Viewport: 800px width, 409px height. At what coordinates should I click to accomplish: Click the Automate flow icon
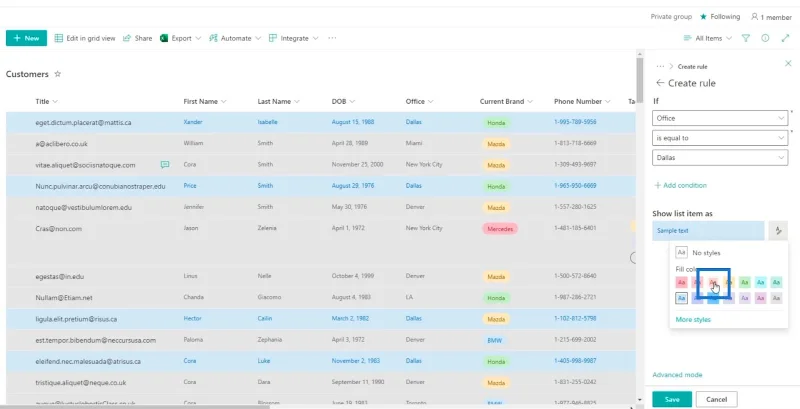point(213,38)
